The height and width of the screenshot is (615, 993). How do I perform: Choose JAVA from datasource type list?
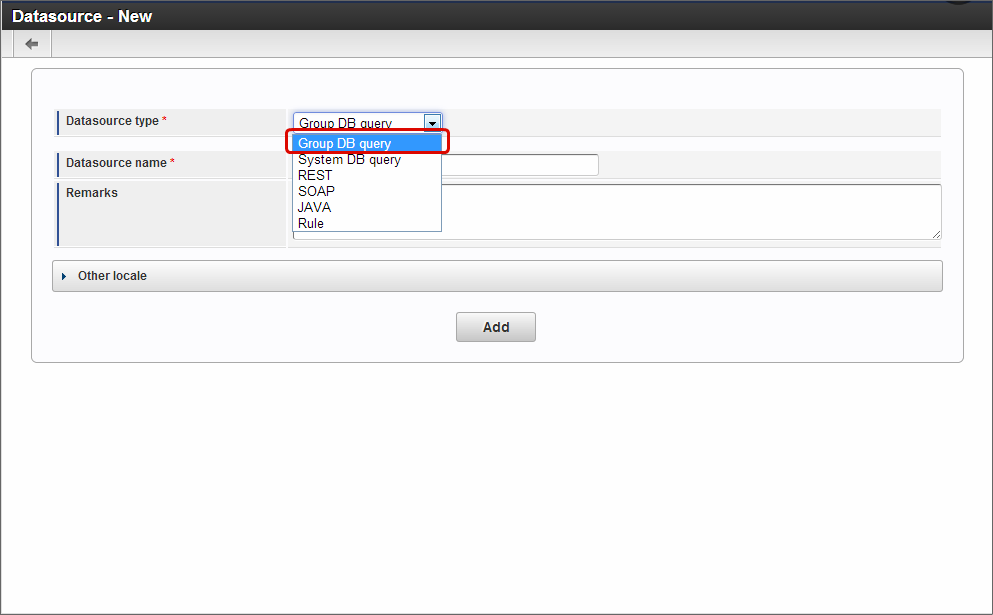coord(367,207)
